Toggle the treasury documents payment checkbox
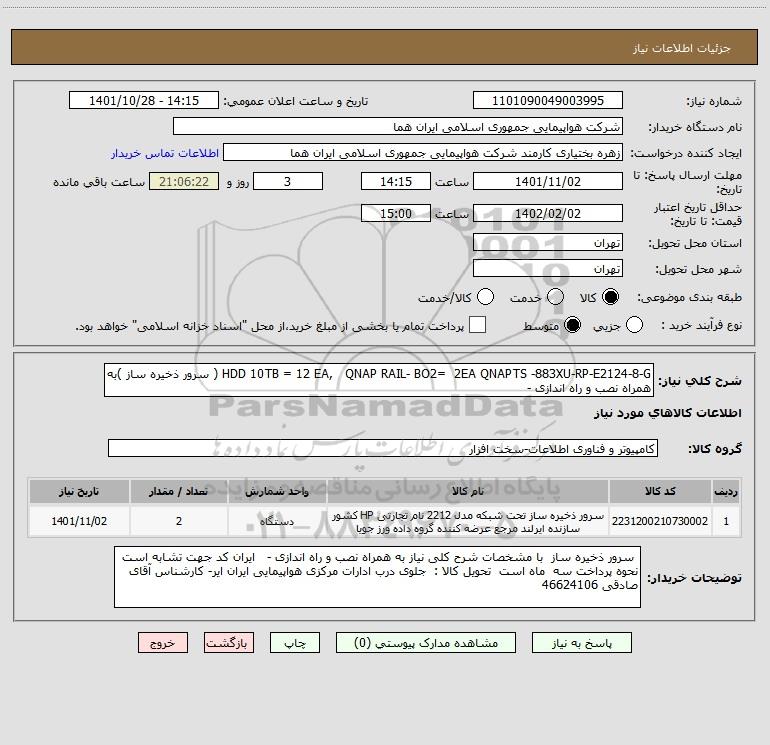Screen dimensions: 770x745 478,326
